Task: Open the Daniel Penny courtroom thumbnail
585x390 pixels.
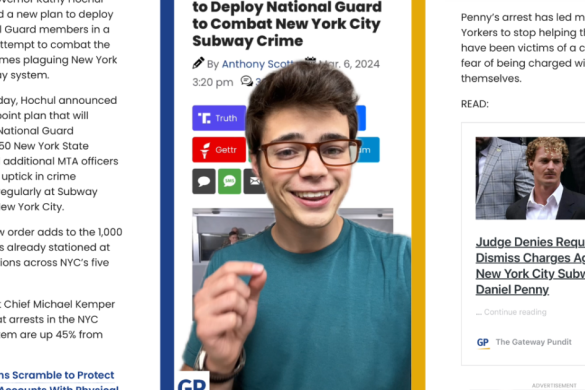Action: 530,178
